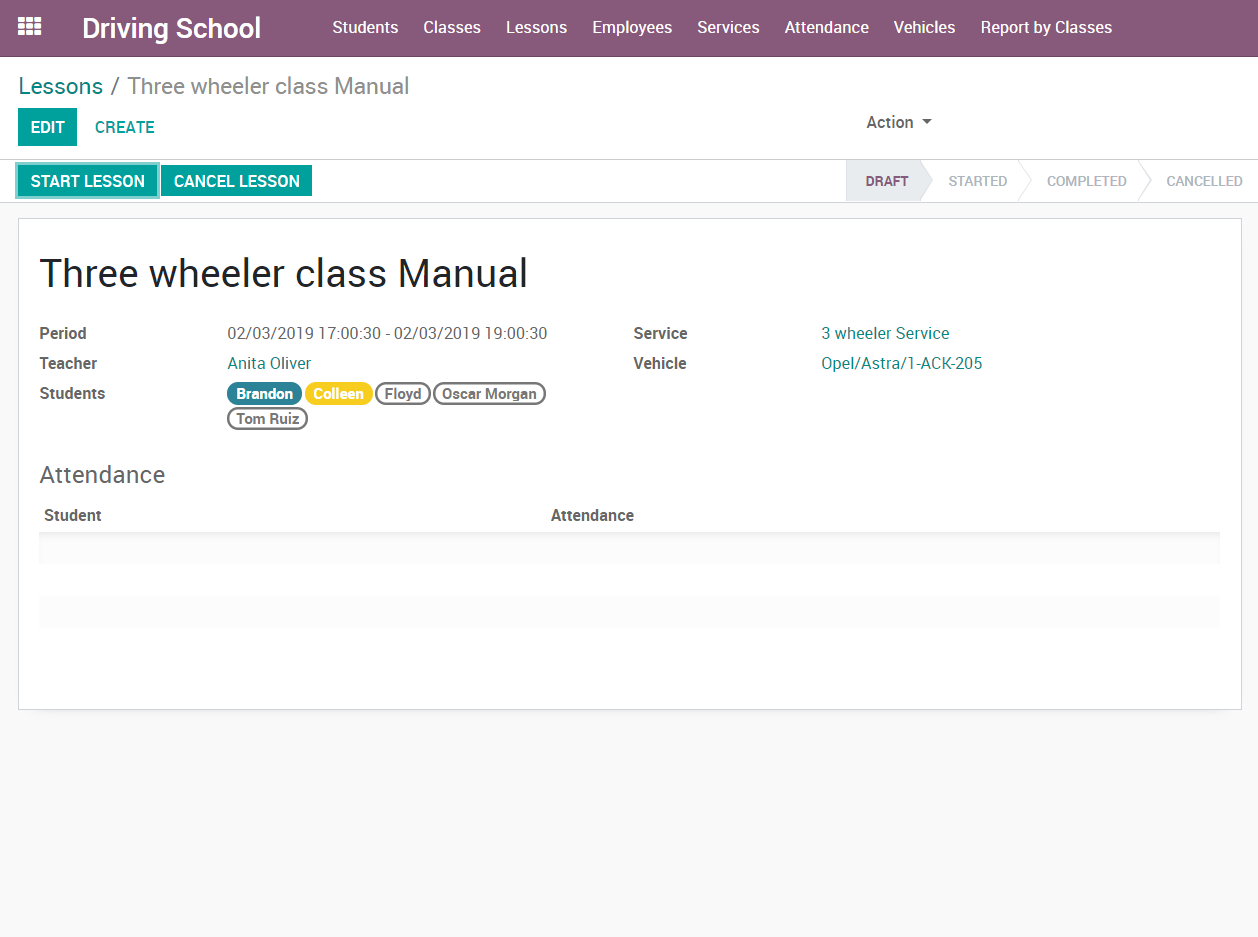Viewport: 1258px width, 937px height.
Task: Open the Employees menu
Action: point(632,28)
